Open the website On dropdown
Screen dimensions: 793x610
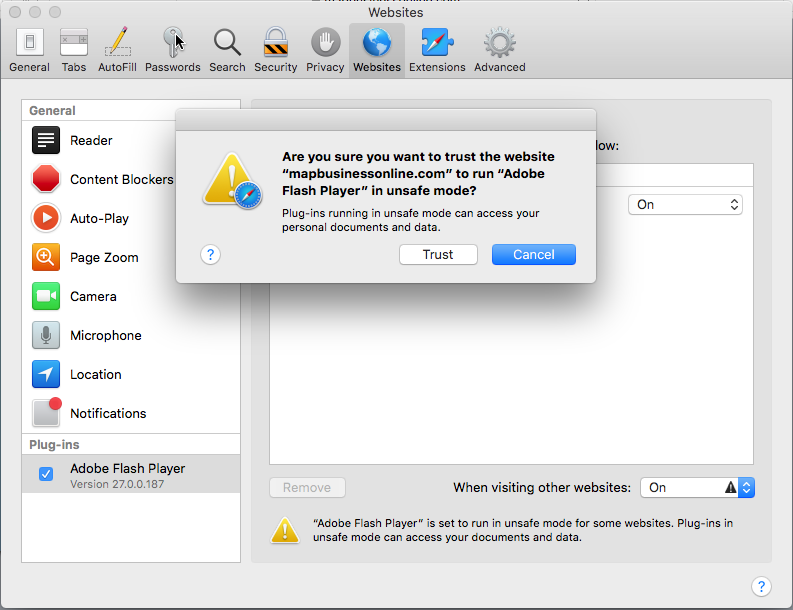685,204
